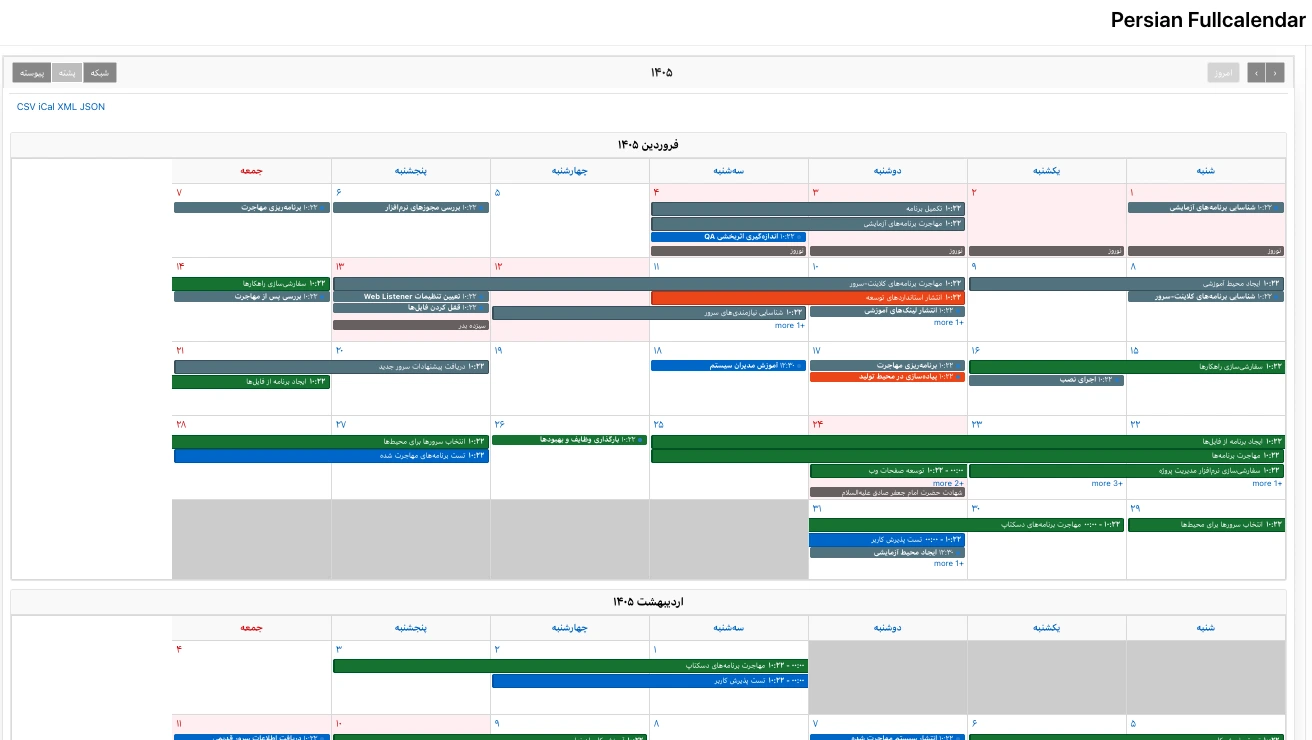This screenshot has height=740, width=1312.
Task: Open the iCal export link
Action: point(46,107)
